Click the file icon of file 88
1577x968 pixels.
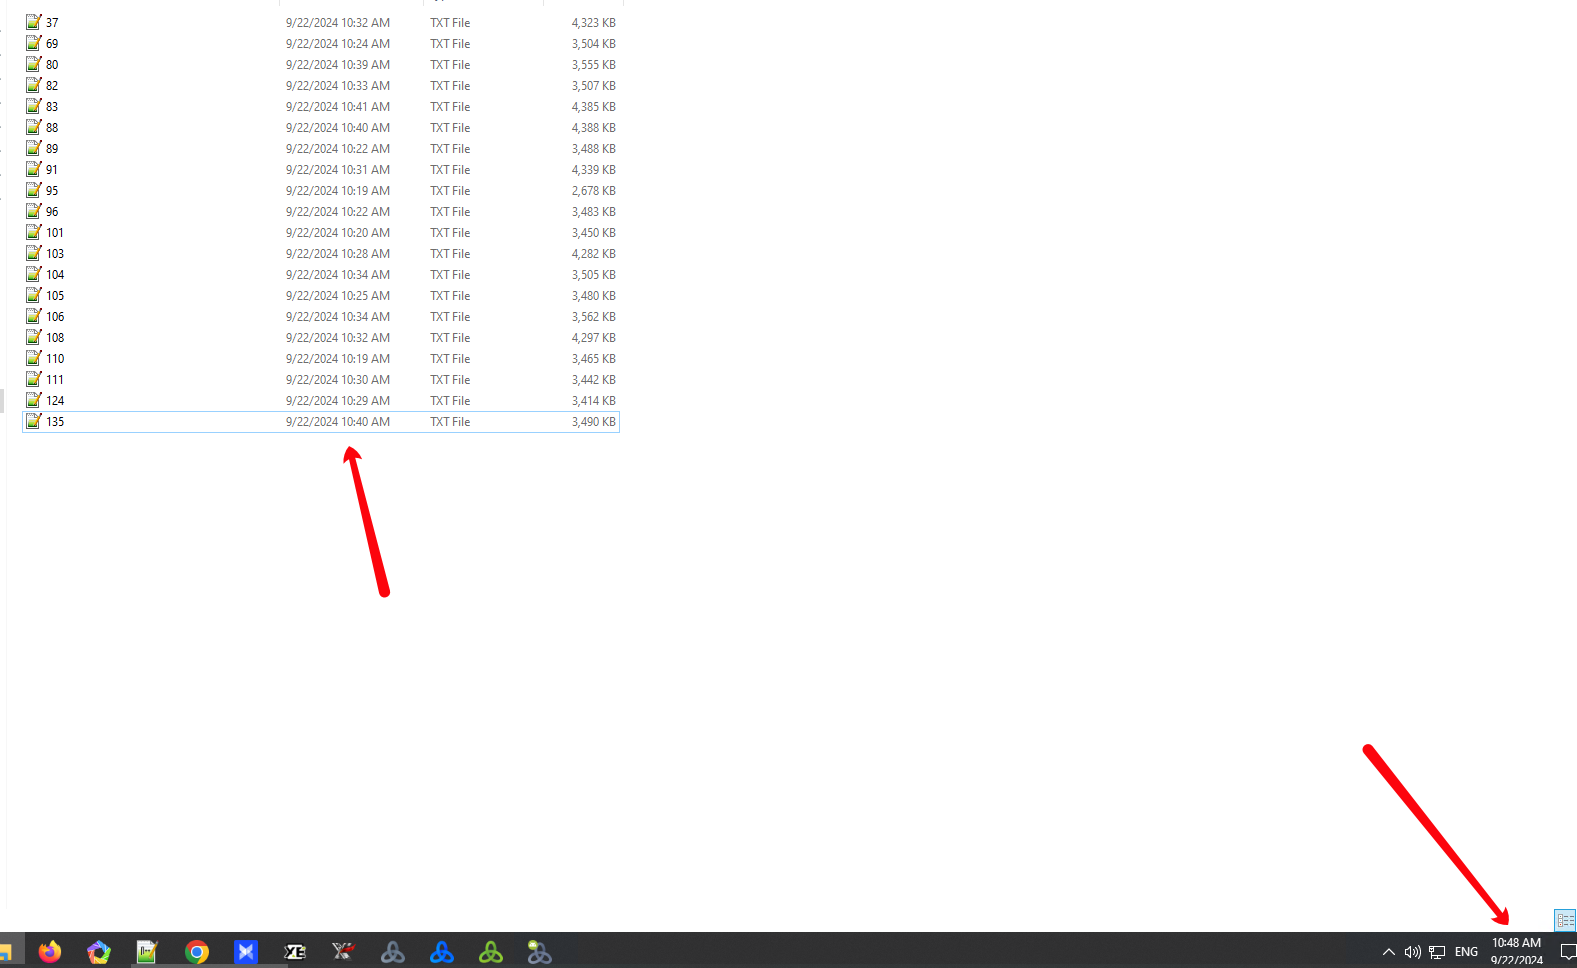[34, 127]
